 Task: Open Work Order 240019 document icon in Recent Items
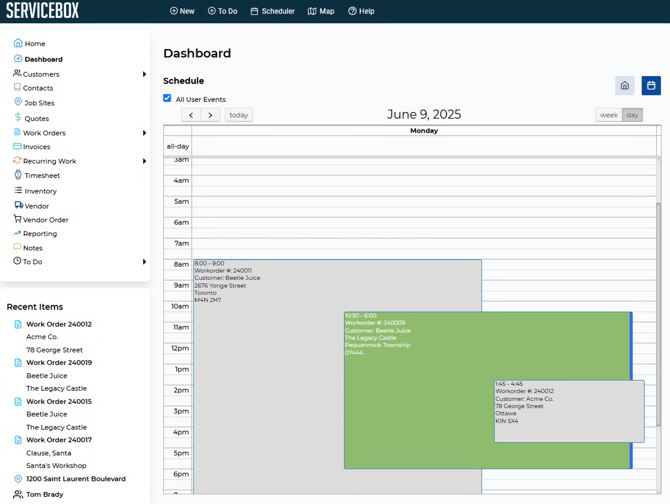pyautogui.click(x=18, y=363)
